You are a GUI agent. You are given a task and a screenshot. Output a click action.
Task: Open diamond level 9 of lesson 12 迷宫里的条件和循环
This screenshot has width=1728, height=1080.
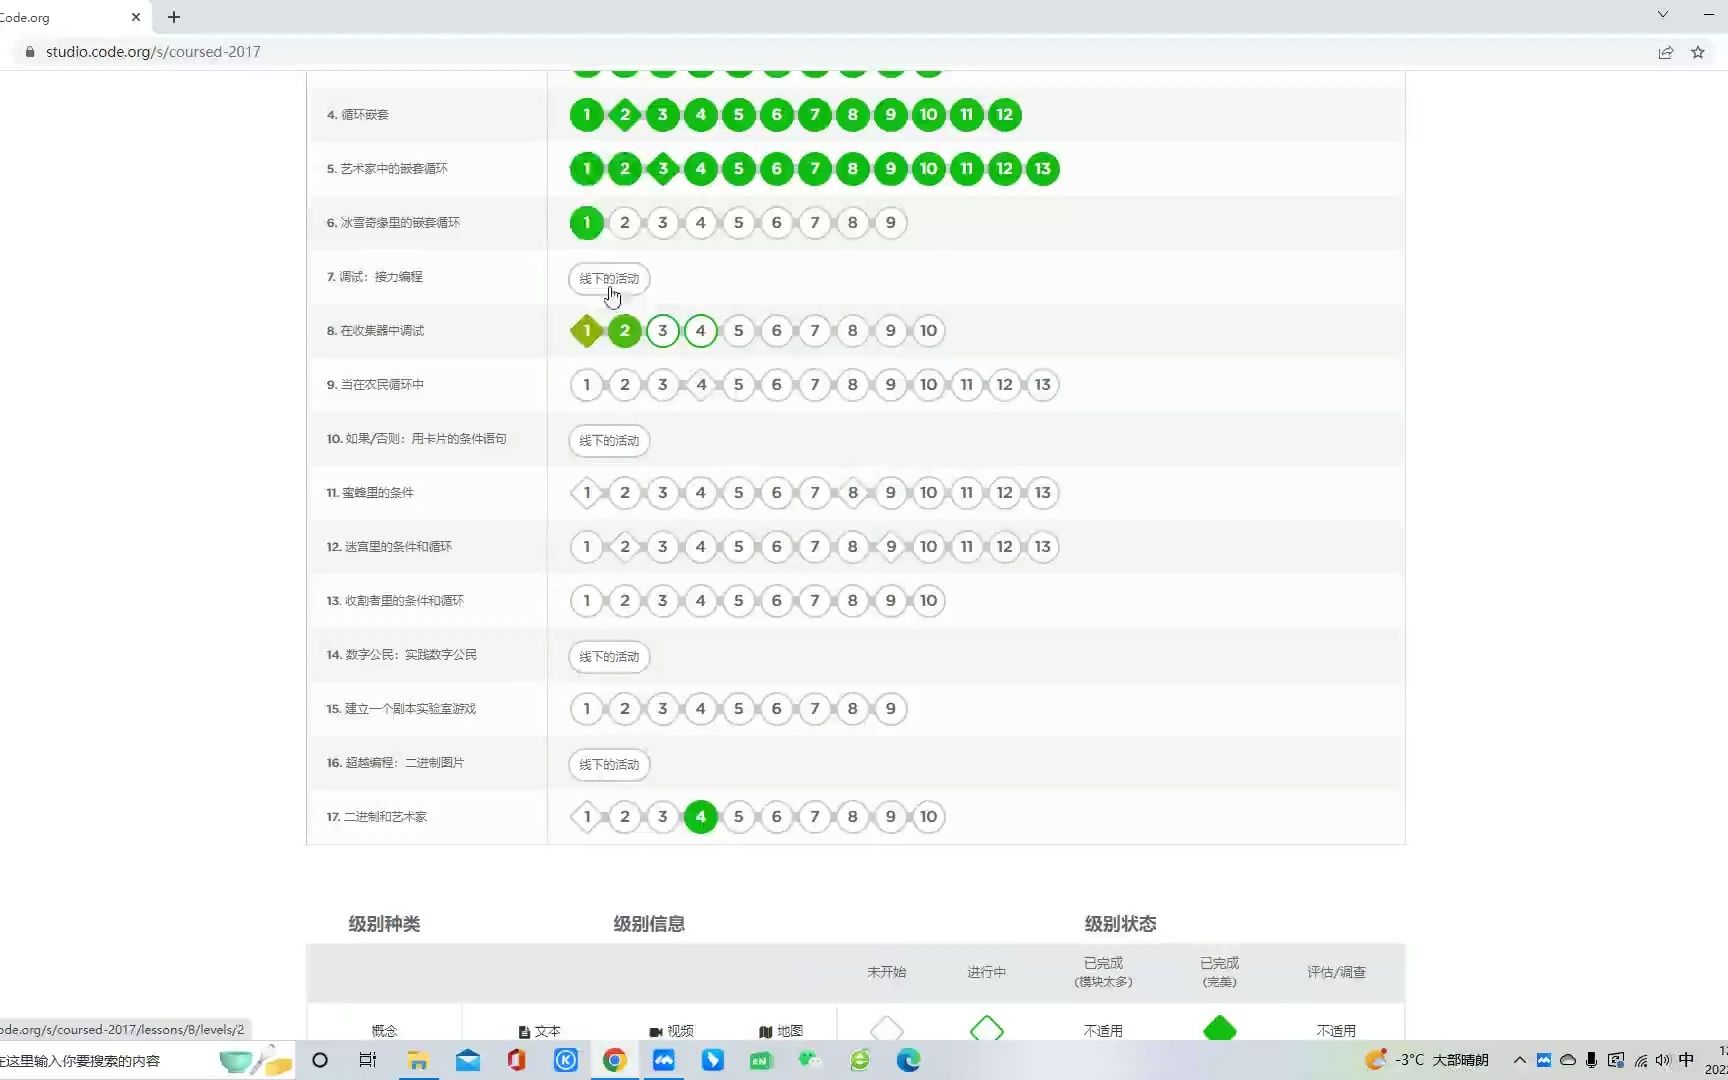(891, 547)
